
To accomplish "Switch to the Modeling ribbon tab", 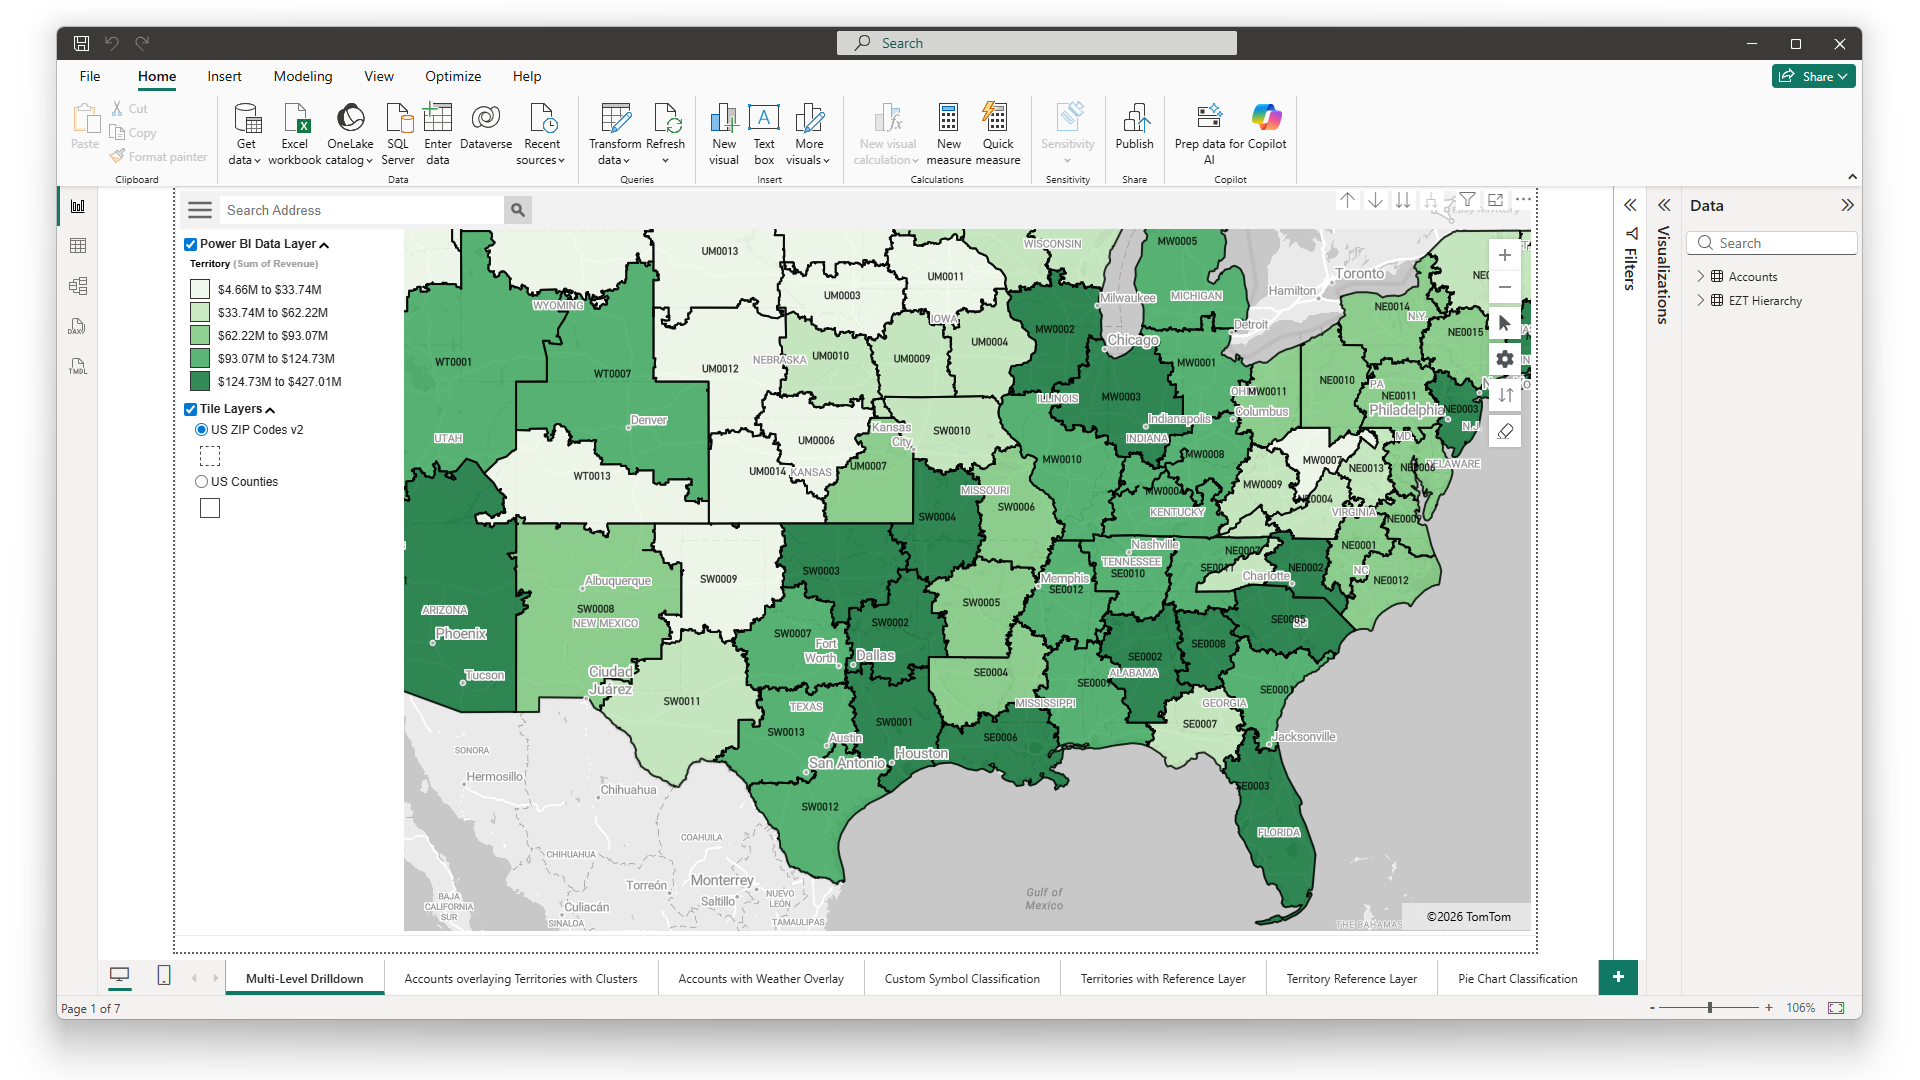I will coord(302,76).
